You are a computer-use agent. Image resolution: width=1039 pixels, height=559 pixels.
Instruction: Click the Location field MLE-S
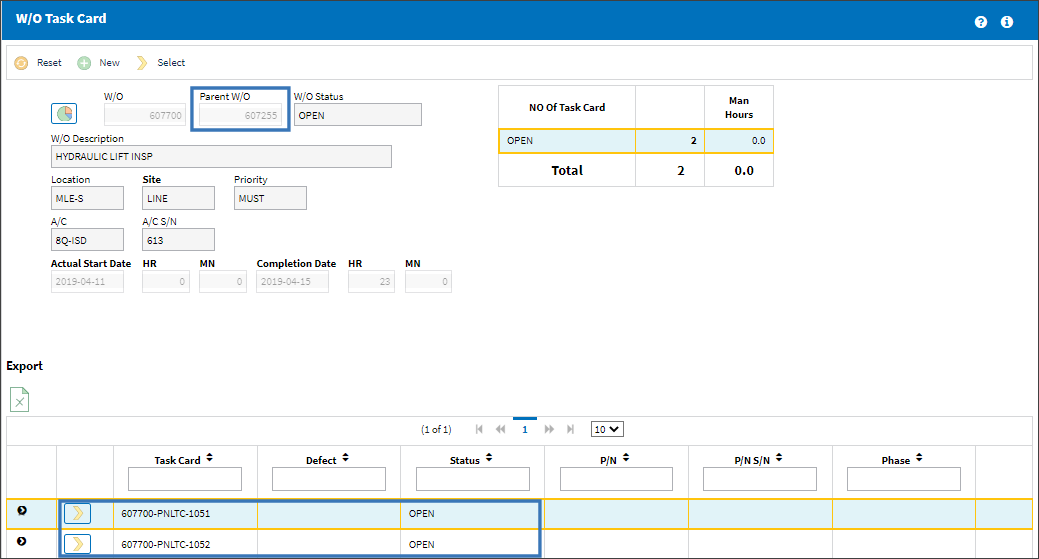point(87,198)
